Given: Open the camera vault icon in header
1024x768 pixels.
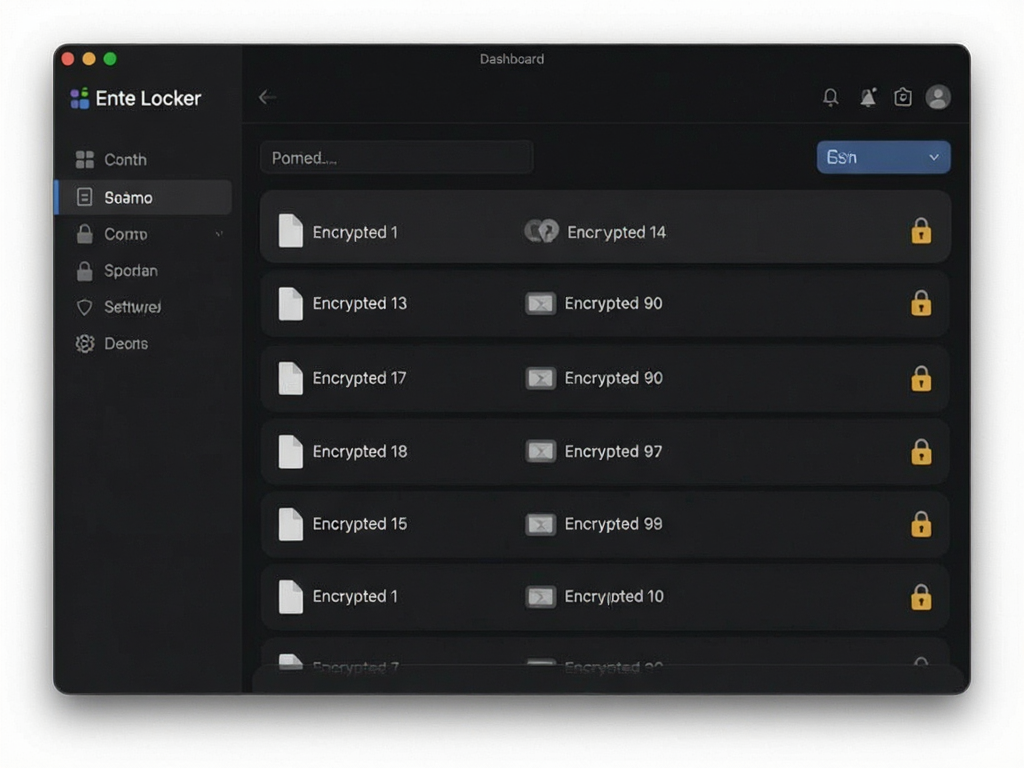Looking at the screenshot, I should 903,97.
